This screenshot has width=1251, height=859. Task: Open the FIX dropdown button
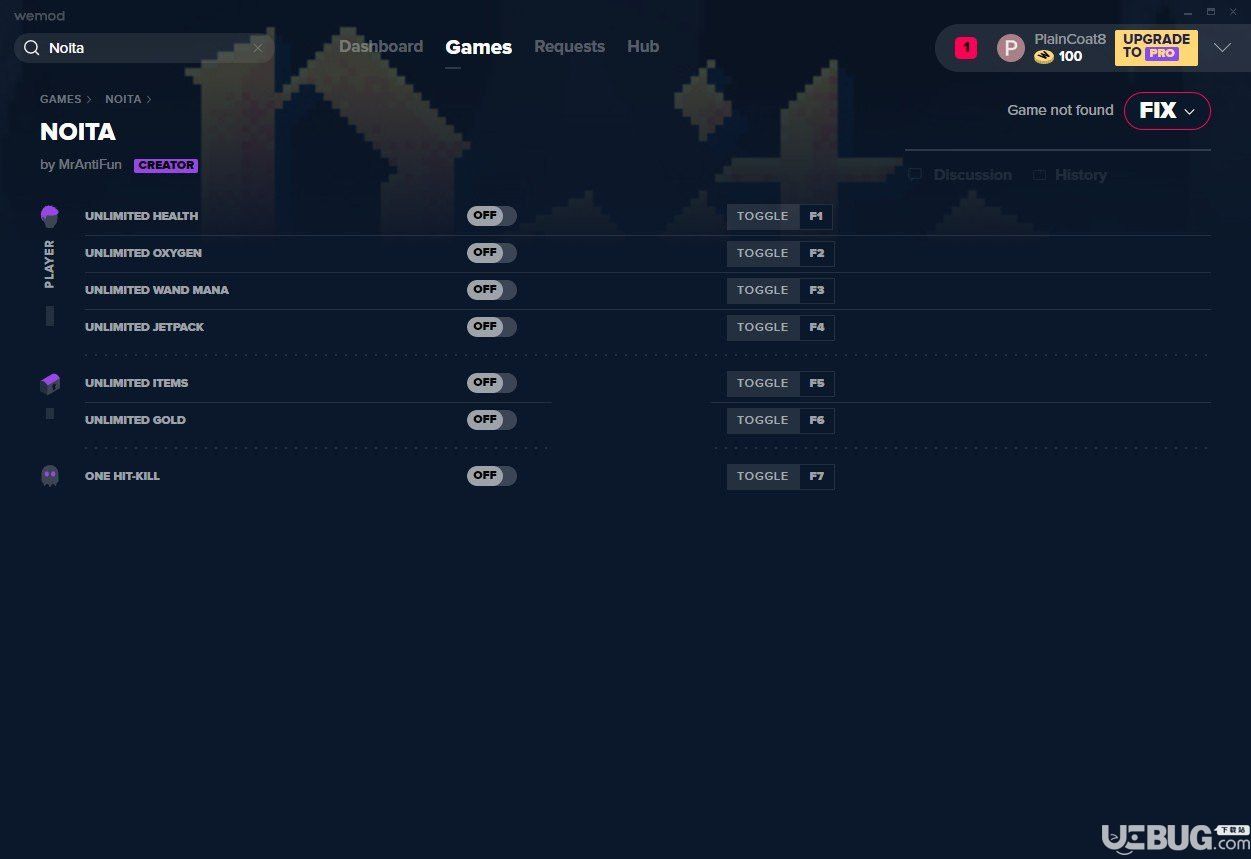(x=1167, y=111)
